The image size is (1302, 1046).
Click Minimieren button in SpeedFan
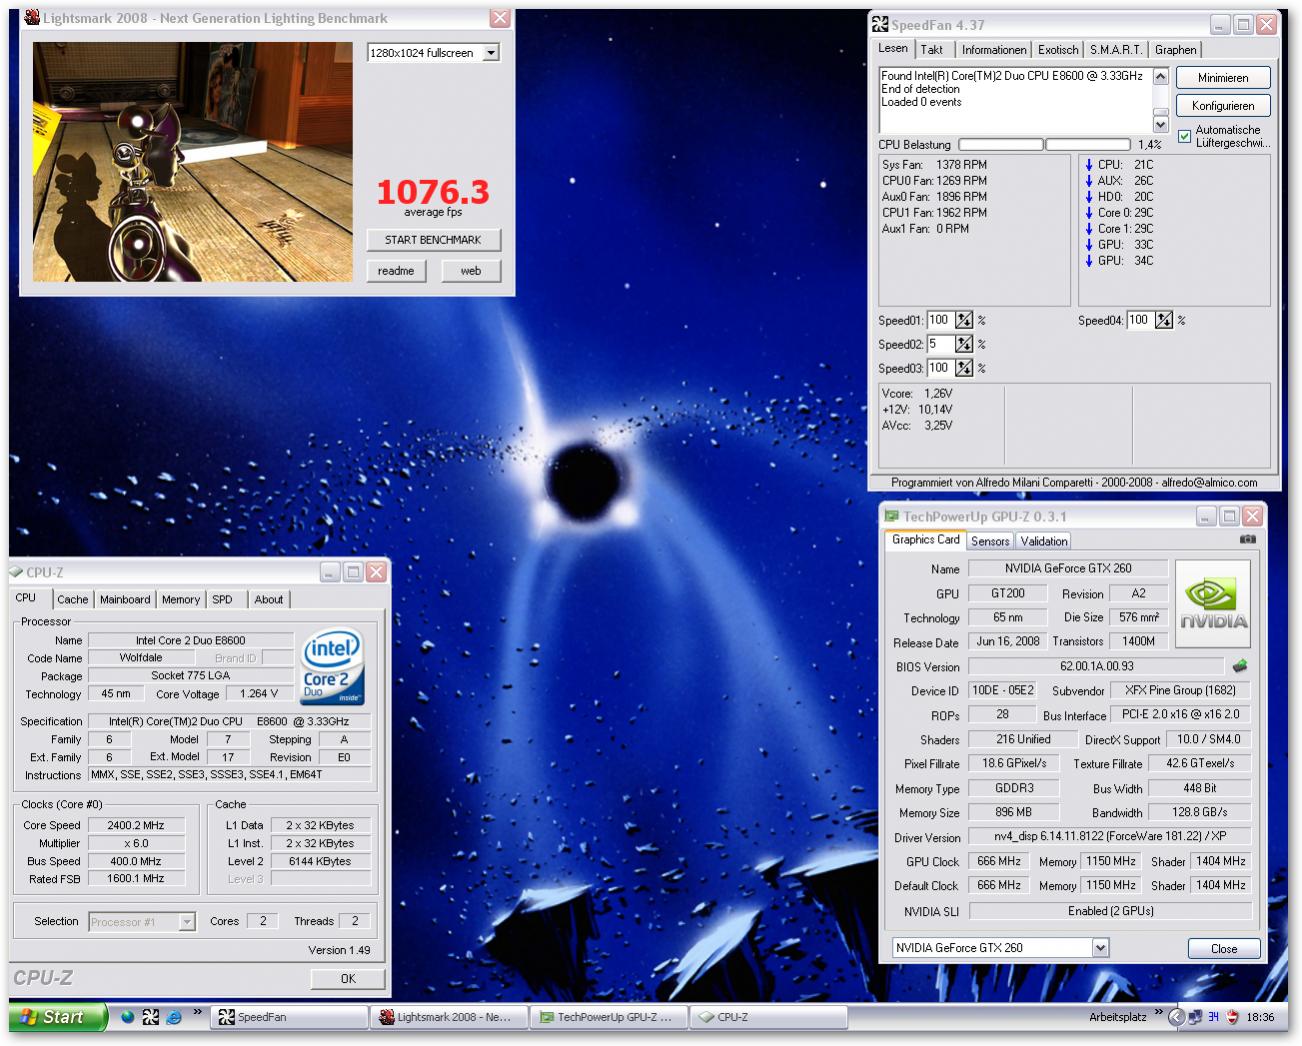[x=1223, y=77]
